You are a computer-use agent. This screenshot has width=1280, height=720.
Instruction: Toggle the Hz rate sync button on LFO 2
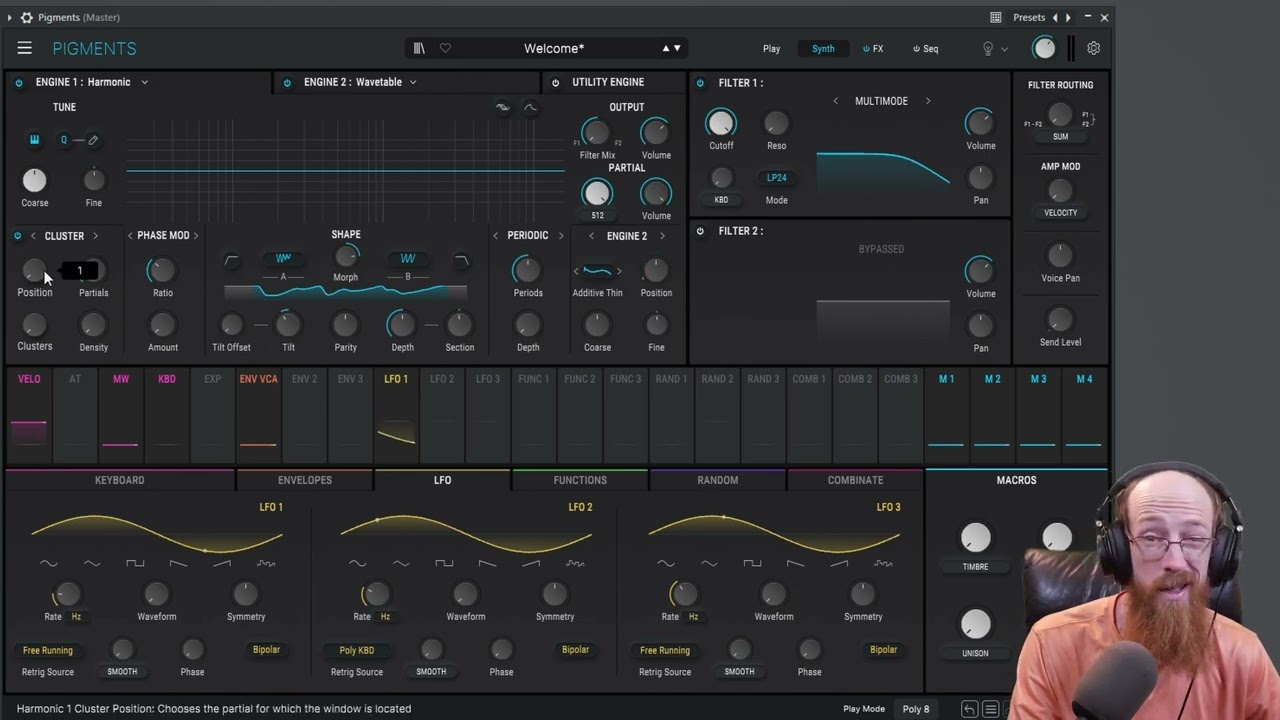[x=385, y=617]
